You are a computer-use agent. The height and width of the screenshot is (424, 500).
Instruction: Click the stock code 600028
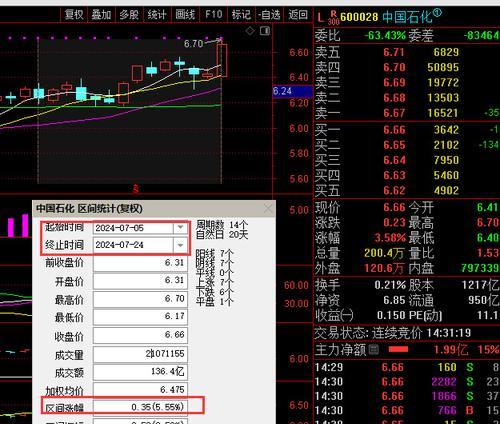click(x=359, y=17)
